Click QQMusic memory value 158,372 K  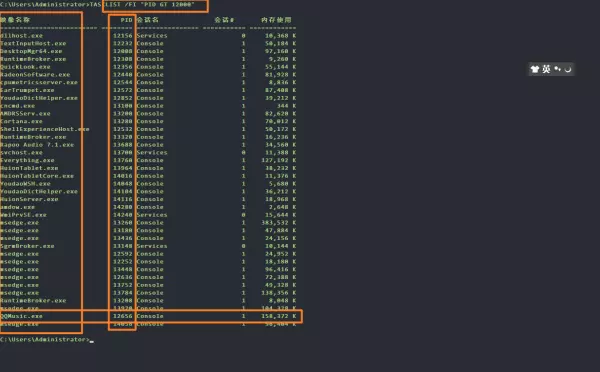click(x=279, y=316)
